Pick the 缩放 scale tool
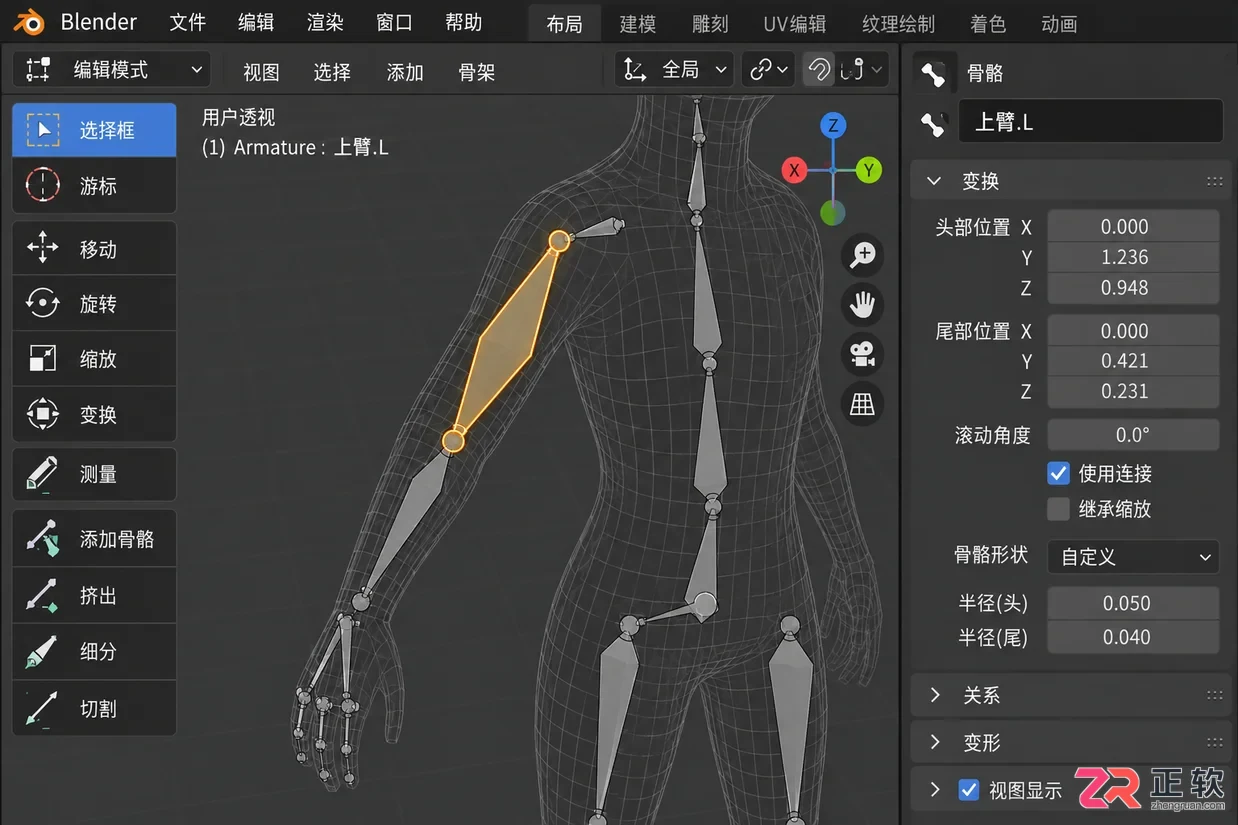 point(94,358)
